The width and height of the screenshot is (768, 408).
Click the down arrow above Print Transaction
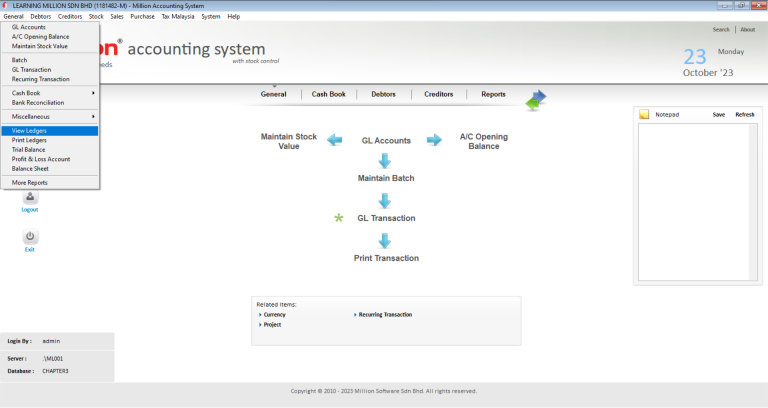385,240
